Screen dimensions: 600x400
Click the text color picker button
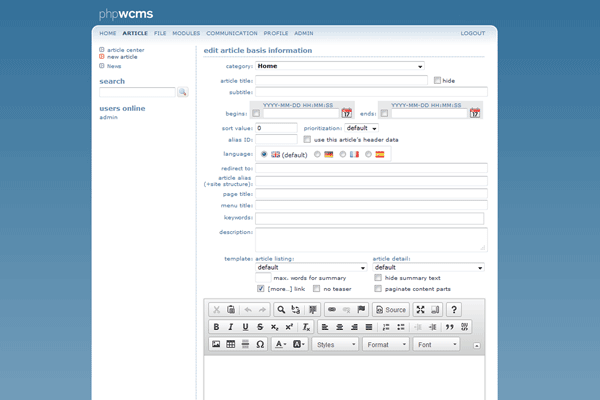tap(280, 344)
